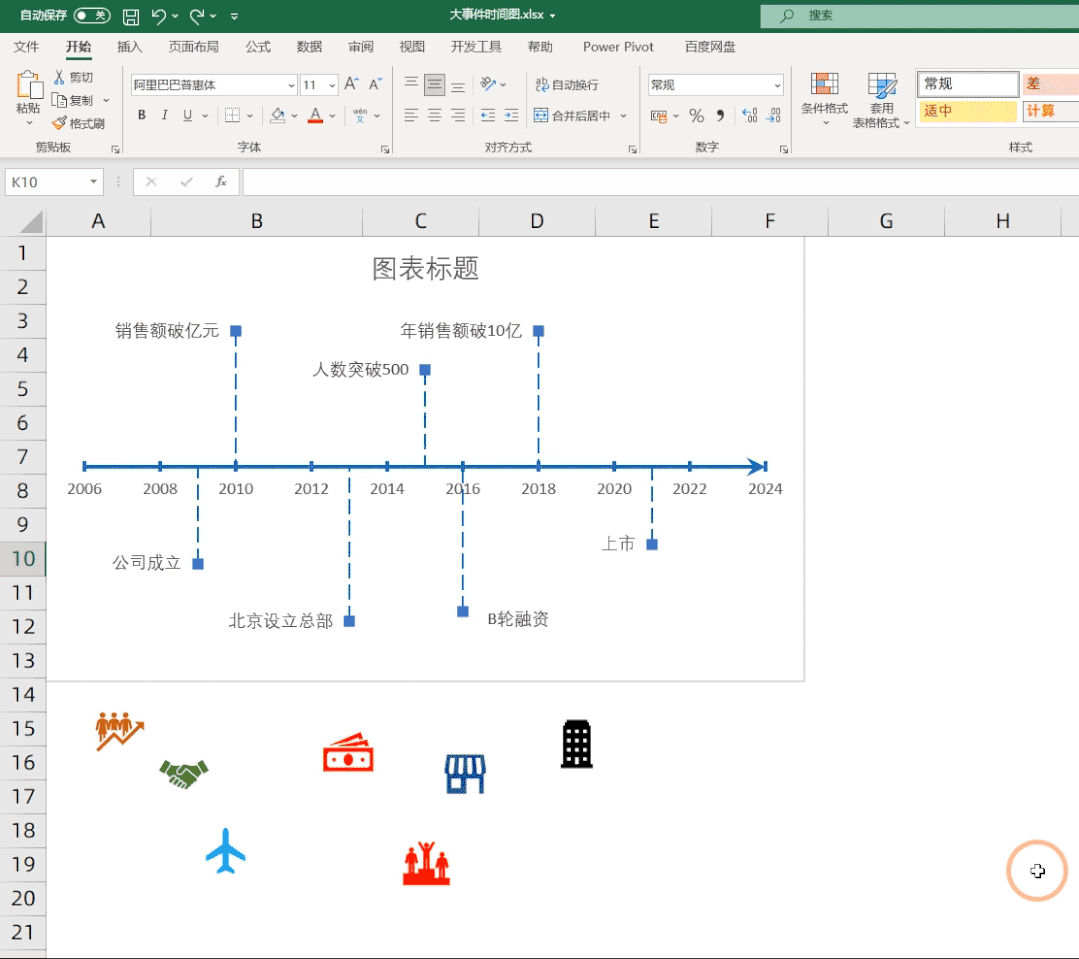Increase font size with the larger A icon
This screenshot has height=959, width=1079.
click(x=352, y=84)
